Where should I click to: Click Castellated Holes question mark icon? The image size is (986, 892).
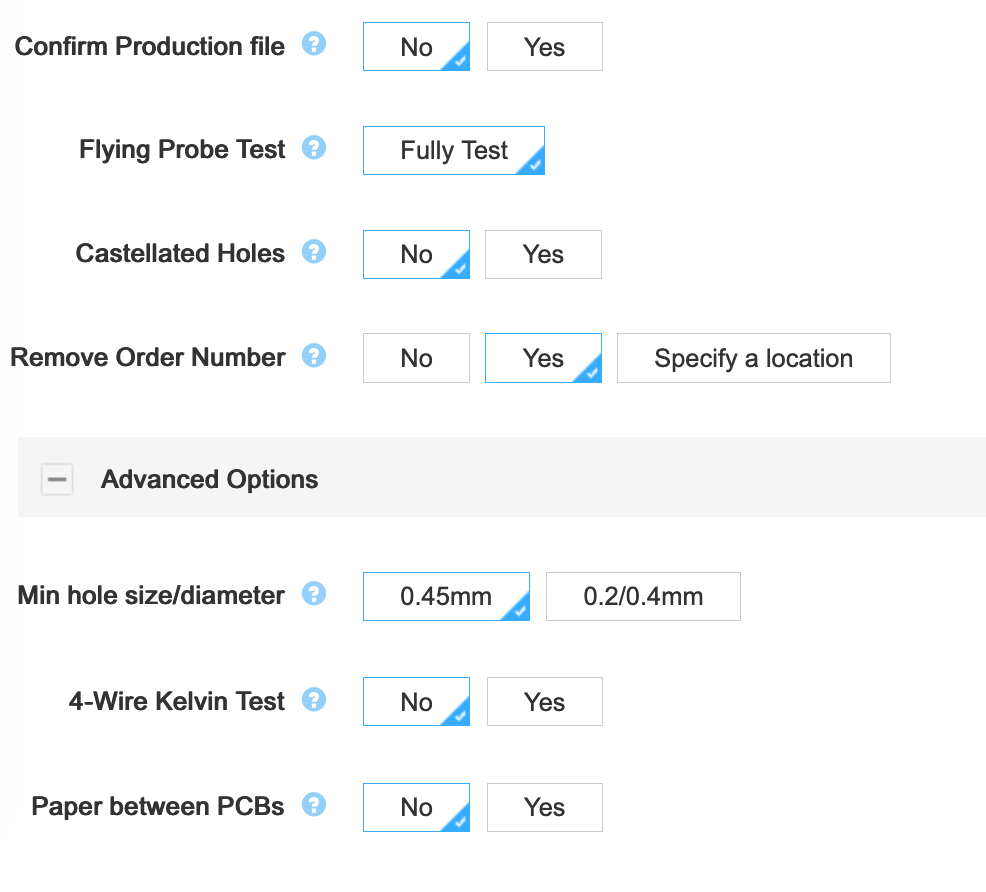(314, 251)
